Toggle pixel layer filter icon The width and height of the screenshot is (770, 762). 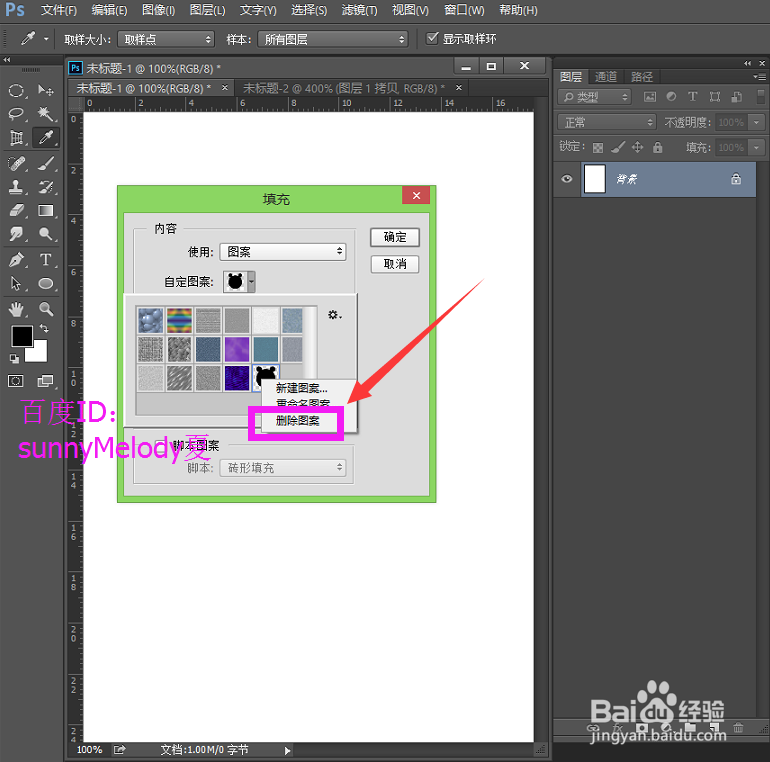pos(650,97)
